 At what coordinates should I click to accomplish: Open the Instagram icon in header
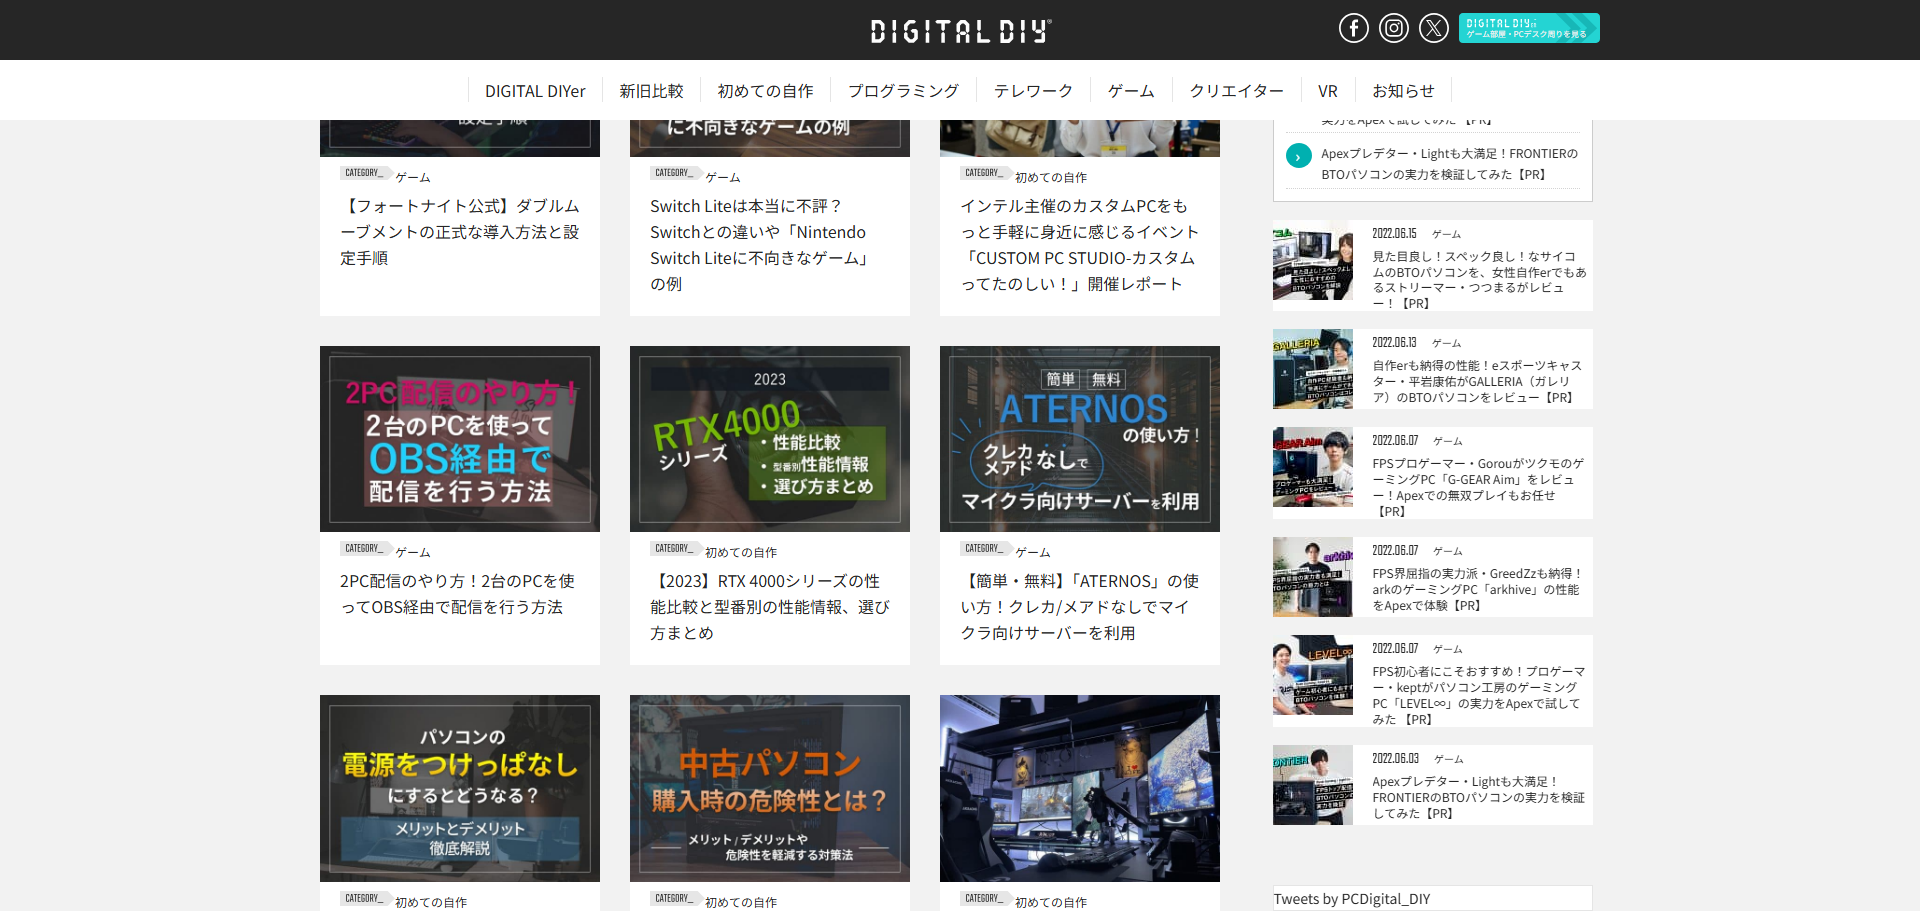pyautogui.click(x=1393, y=28)
